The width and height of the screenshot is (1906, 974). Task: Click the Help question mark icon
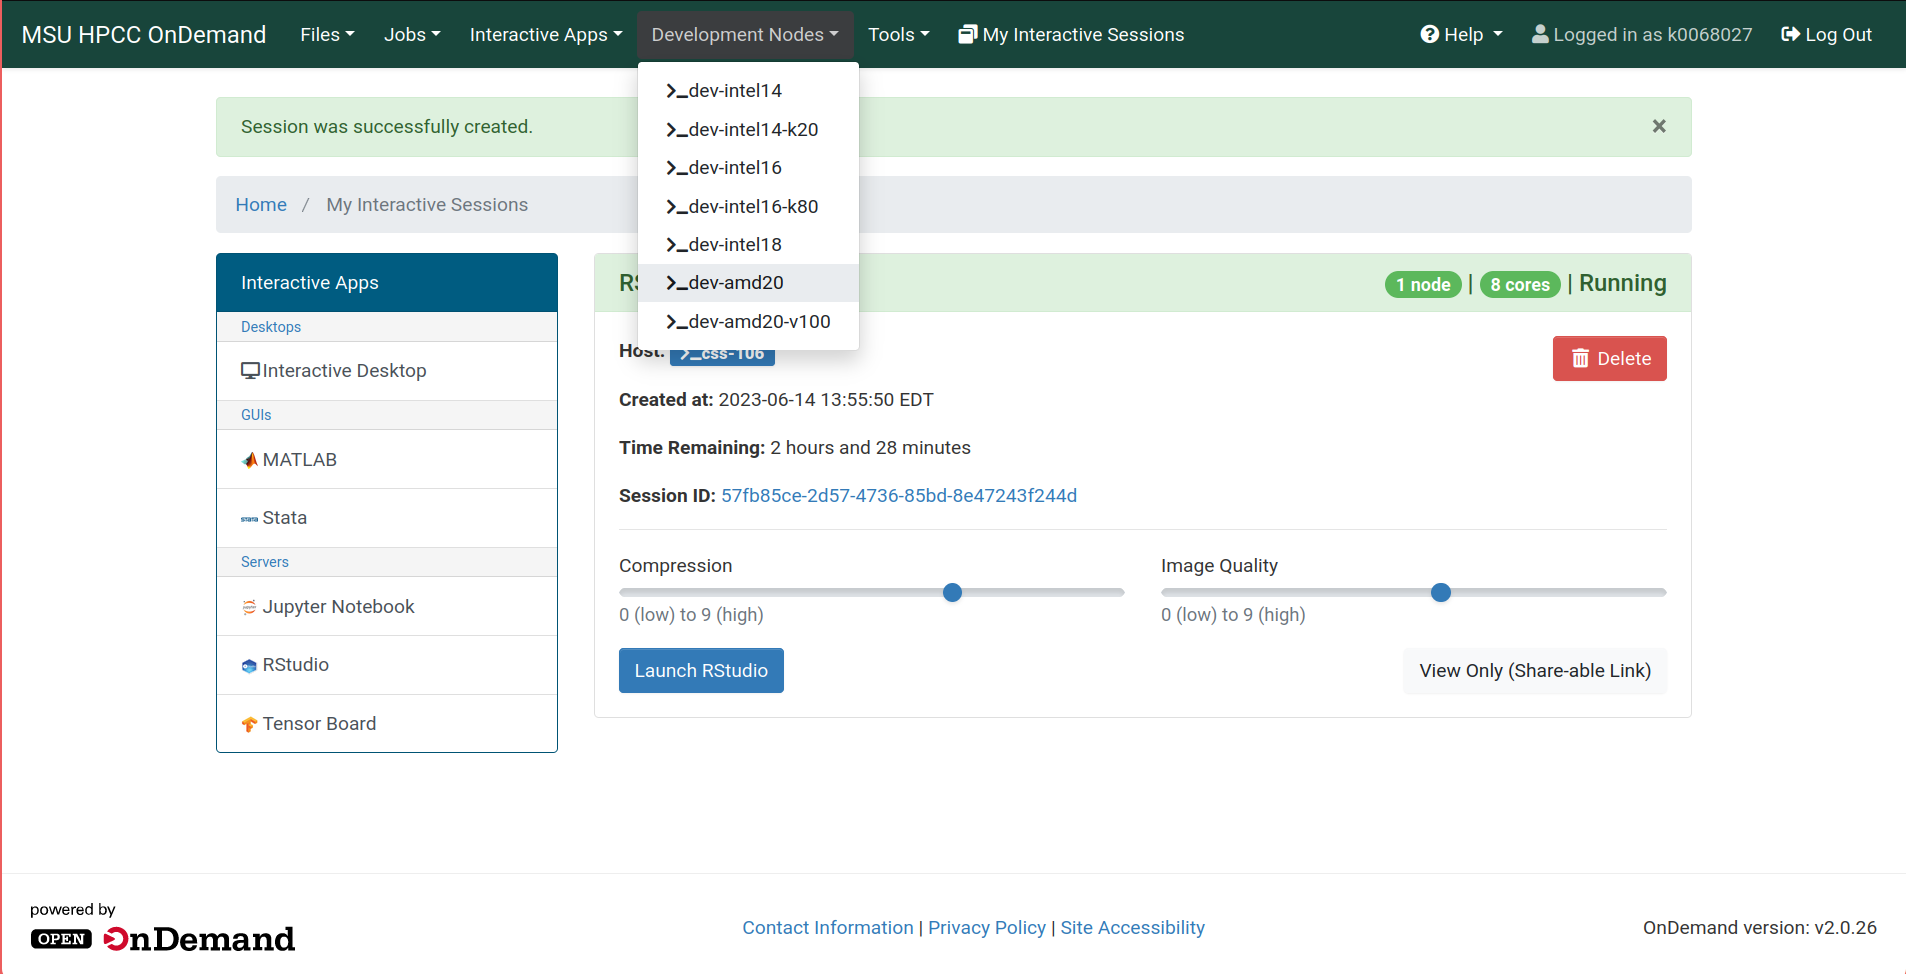(1429, 34)
